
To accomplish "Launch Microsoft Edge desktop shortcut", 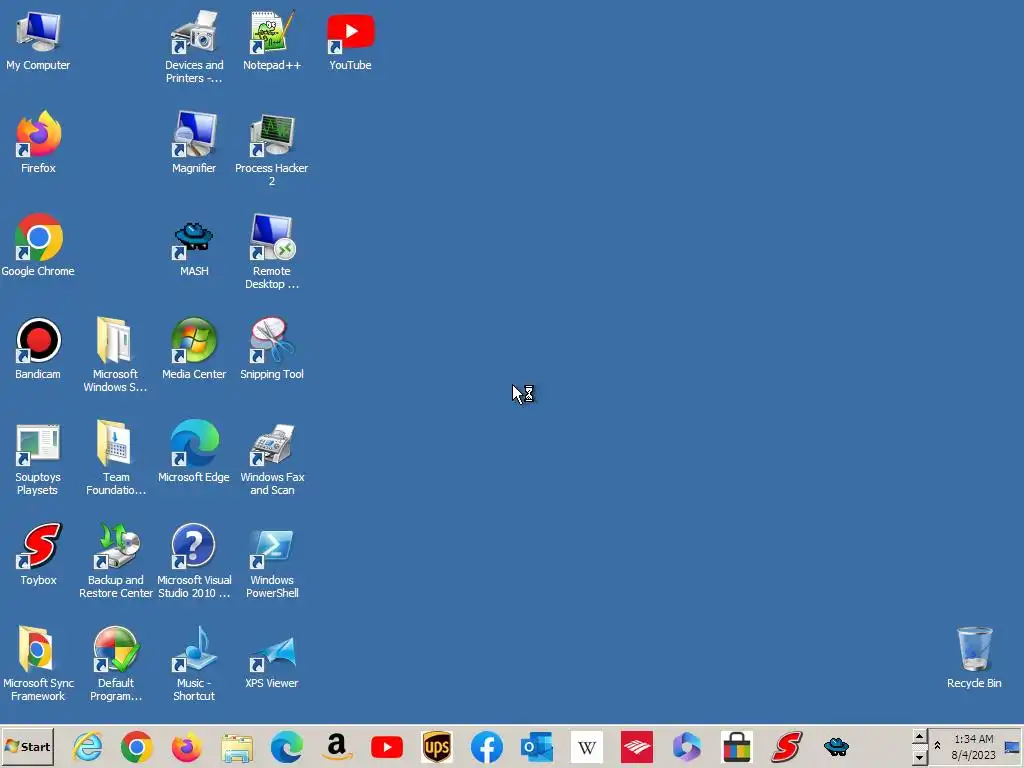I will tap(194, 452).
